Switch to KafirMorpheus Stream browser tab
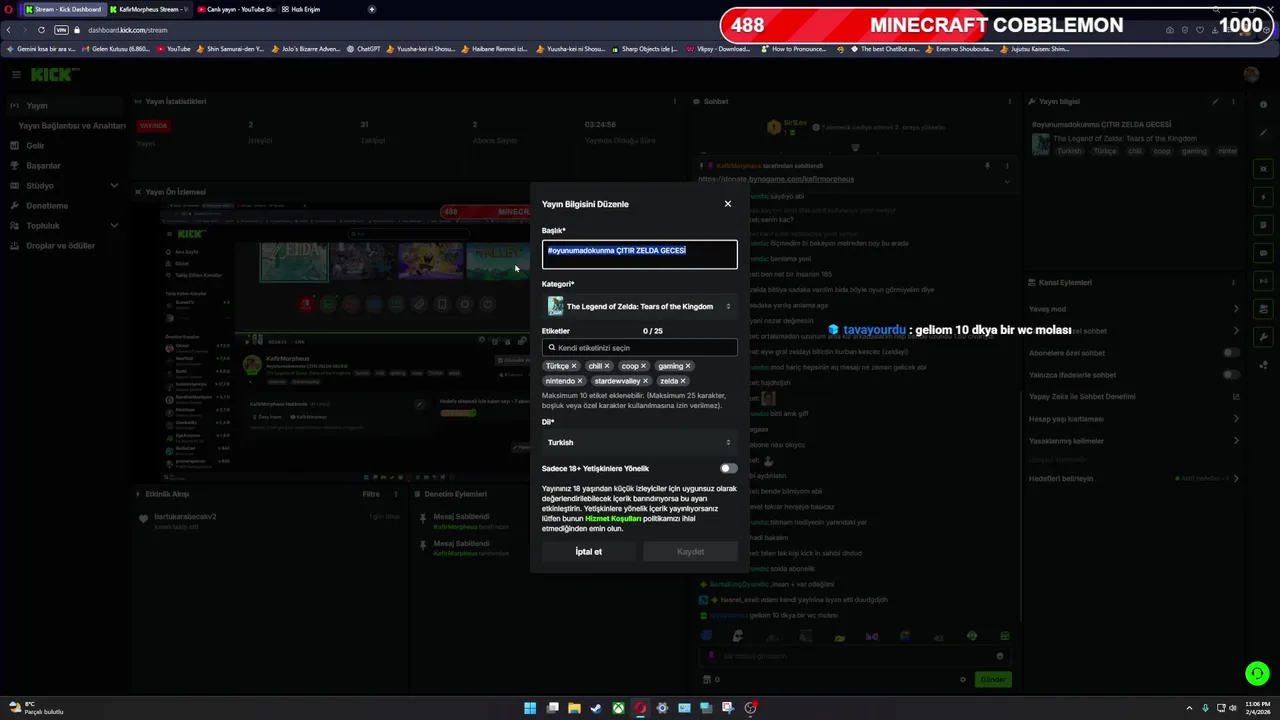This screenshot has height=720, width=1280. pos(148,9)
